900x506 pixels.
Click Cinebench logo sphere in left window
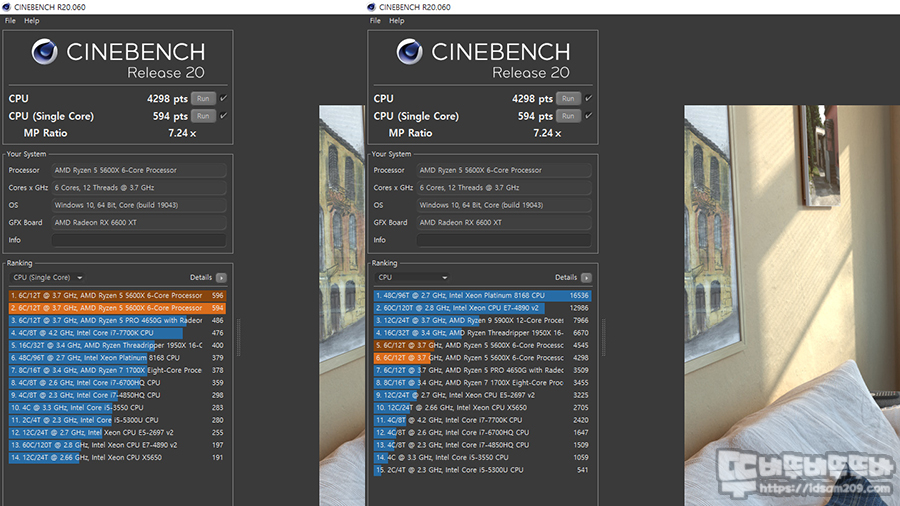click(x=44, y=52)
